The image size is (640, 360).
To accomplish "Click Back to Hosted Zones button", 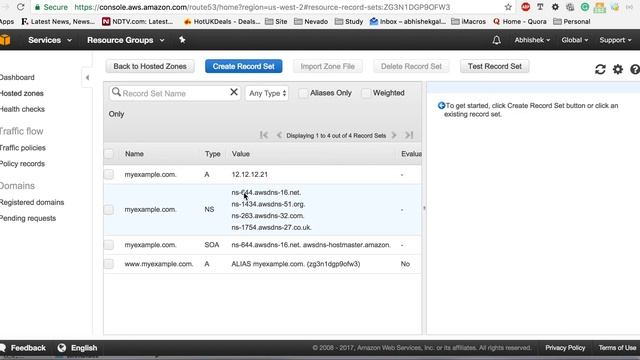I will [150, 67].
